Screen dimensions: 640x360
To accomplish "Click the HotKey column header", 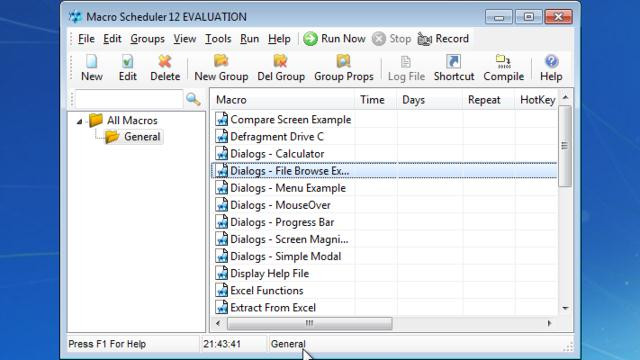I will 536,100.
